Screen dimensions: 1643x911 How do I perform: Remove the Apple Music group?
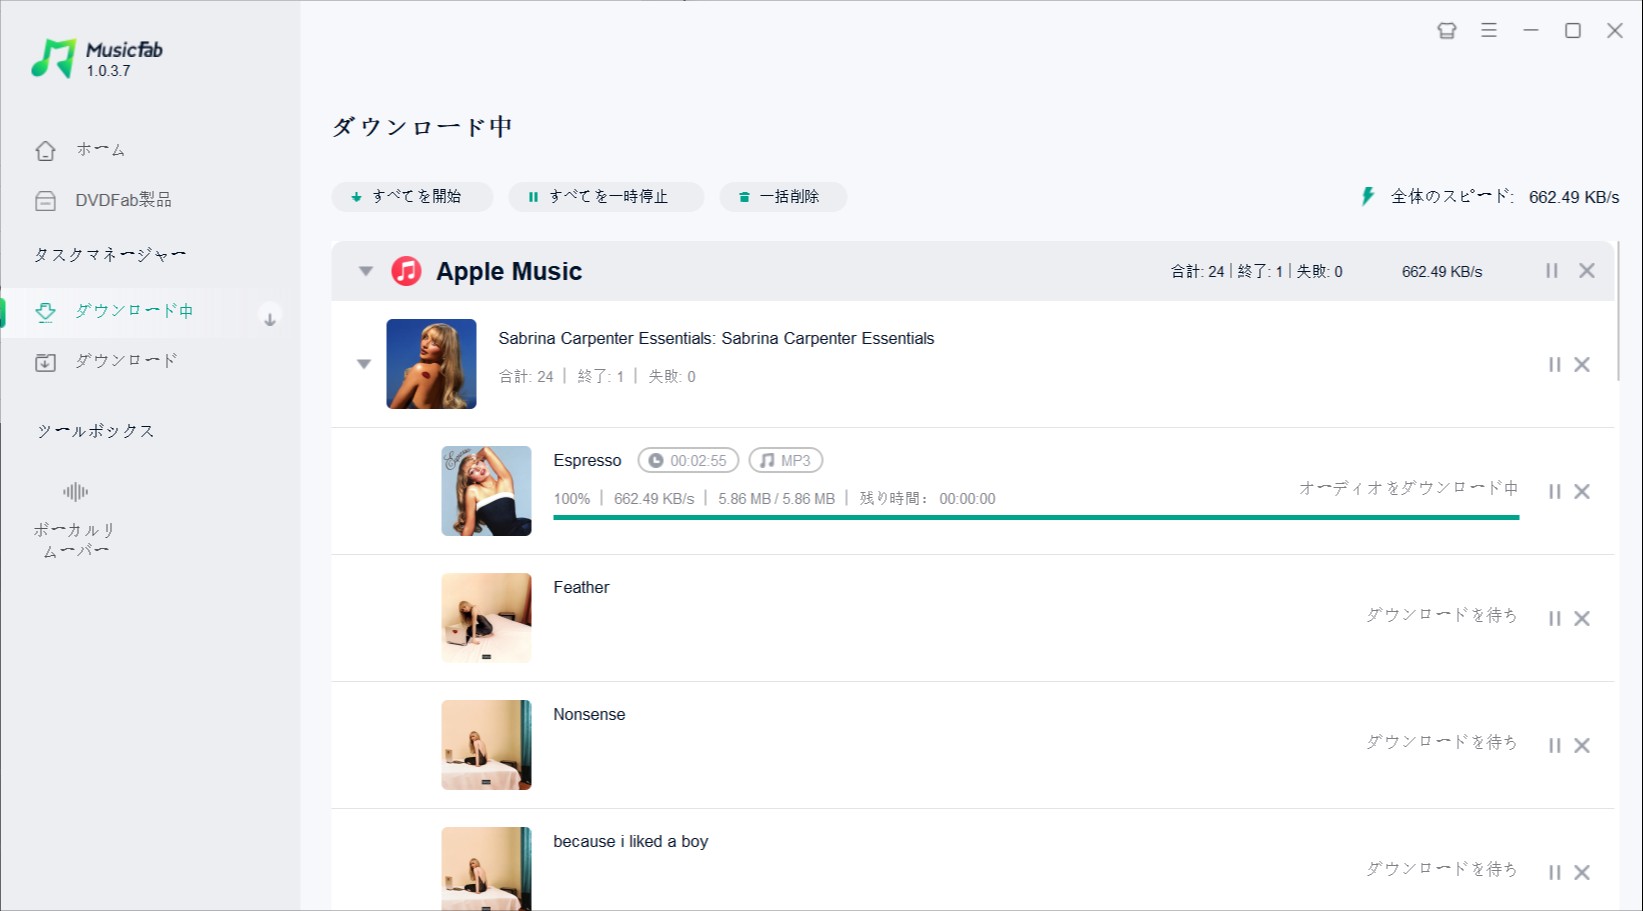(1587, 271)
